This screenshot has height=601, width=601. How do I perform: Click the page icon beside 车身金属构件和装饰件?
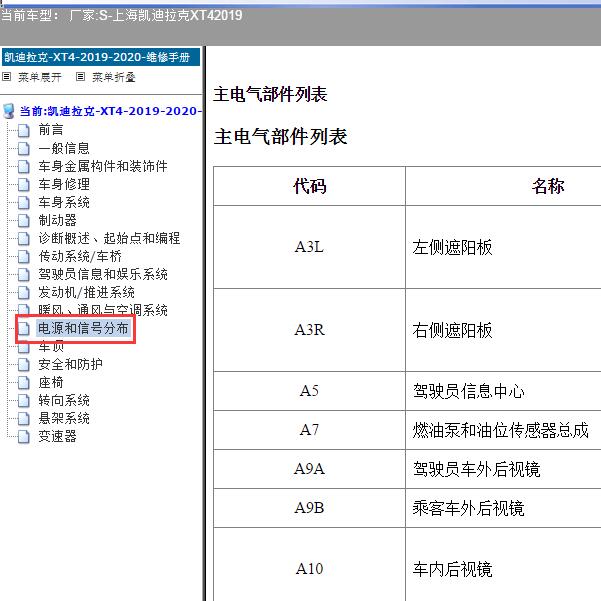click(24, 166)
